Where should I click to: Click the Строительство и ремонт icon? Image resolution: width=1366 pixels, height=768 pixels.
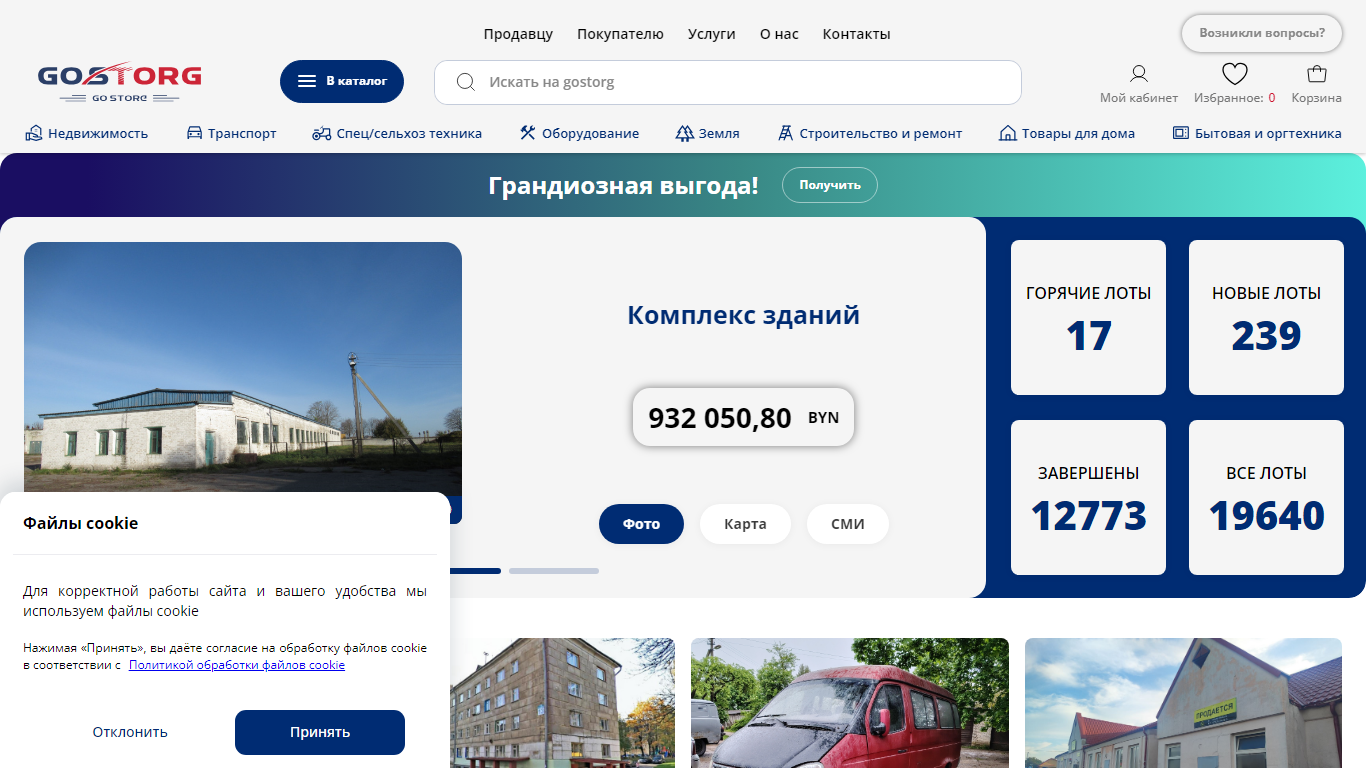[x=786, y=133]
